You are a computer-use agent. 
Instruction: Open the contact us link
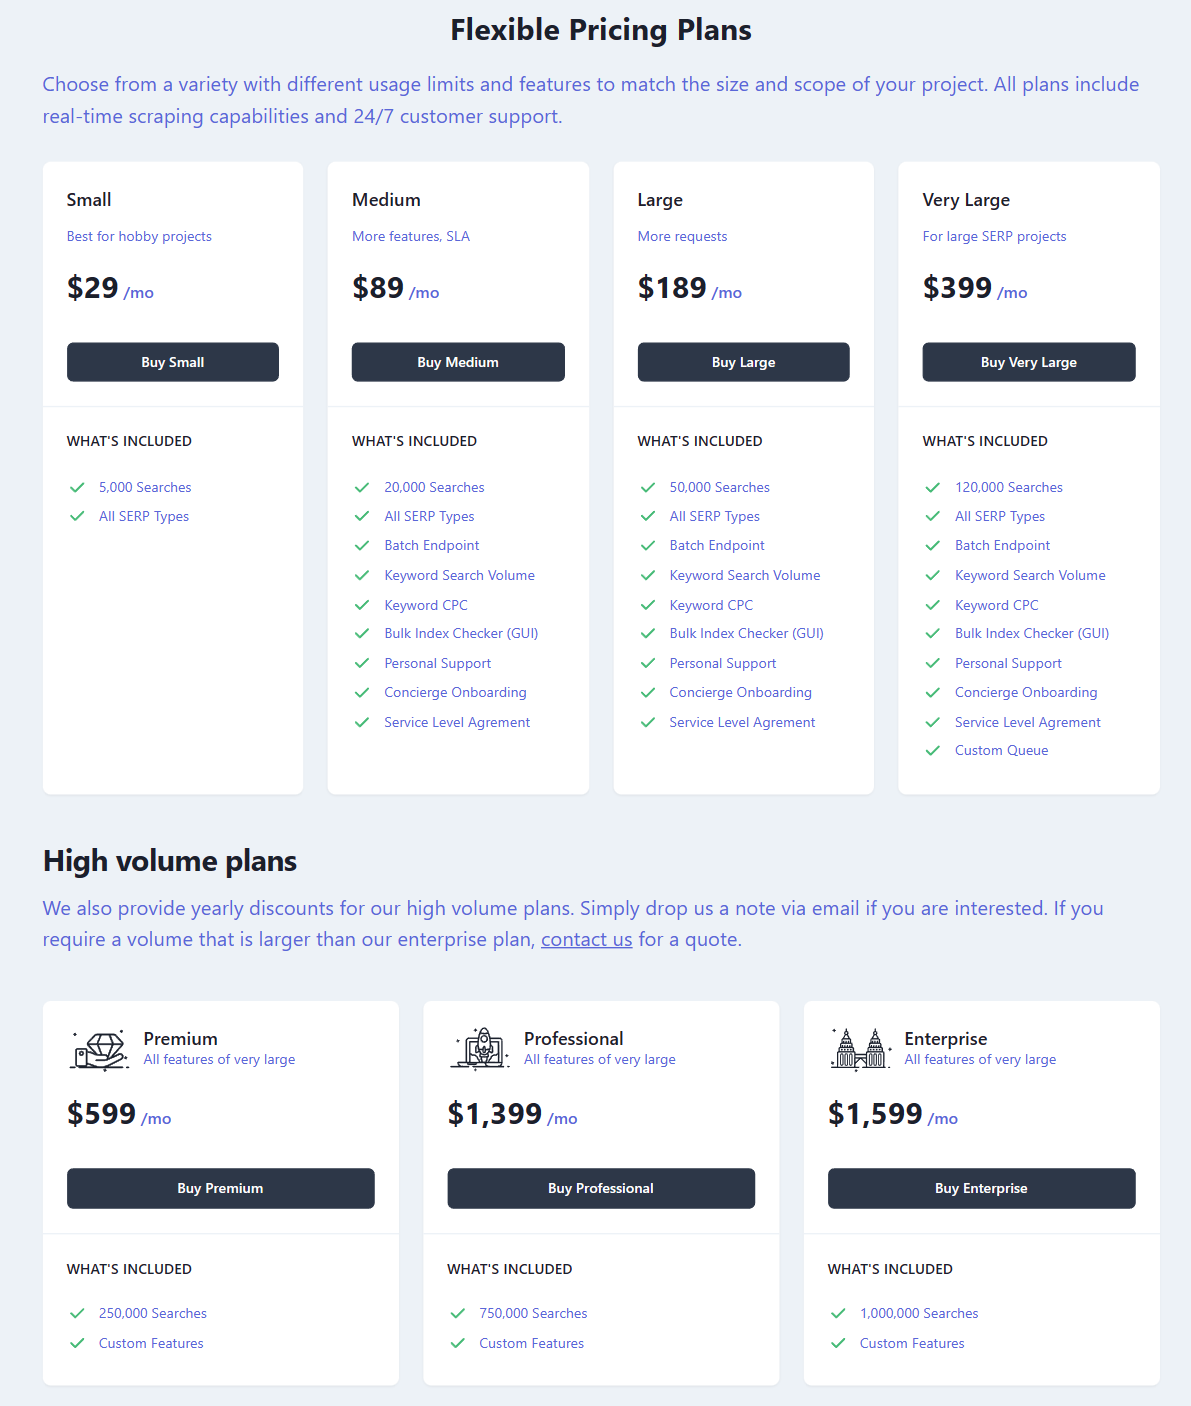(x=587, y=939)
